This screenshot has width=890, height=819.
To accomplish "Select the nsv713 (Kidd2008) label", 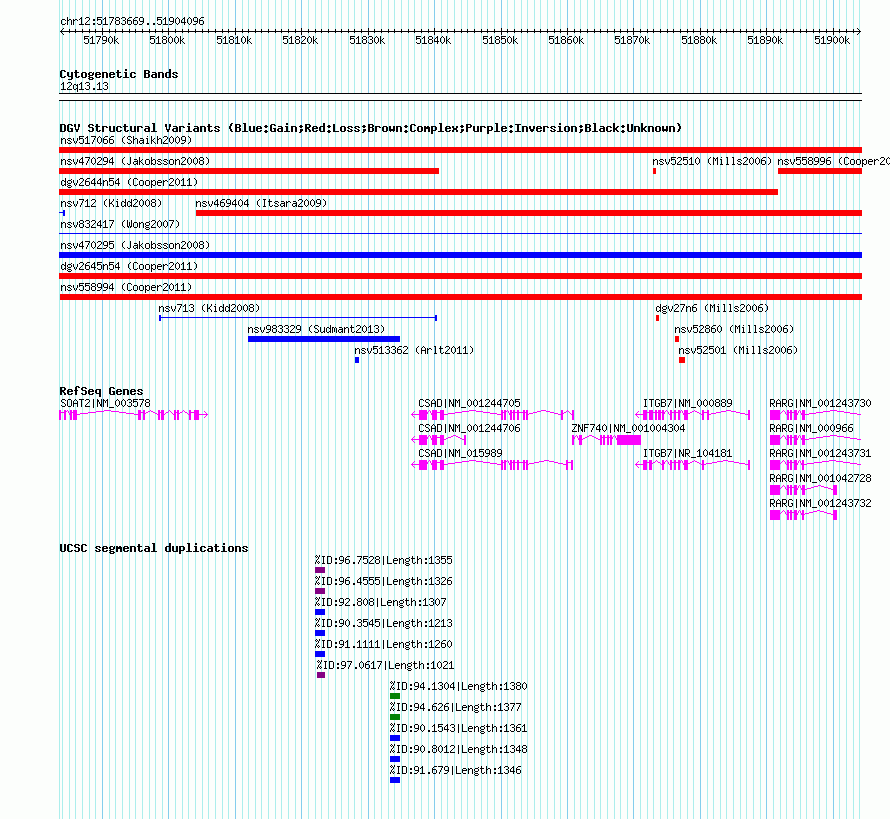I will [209, 308].
